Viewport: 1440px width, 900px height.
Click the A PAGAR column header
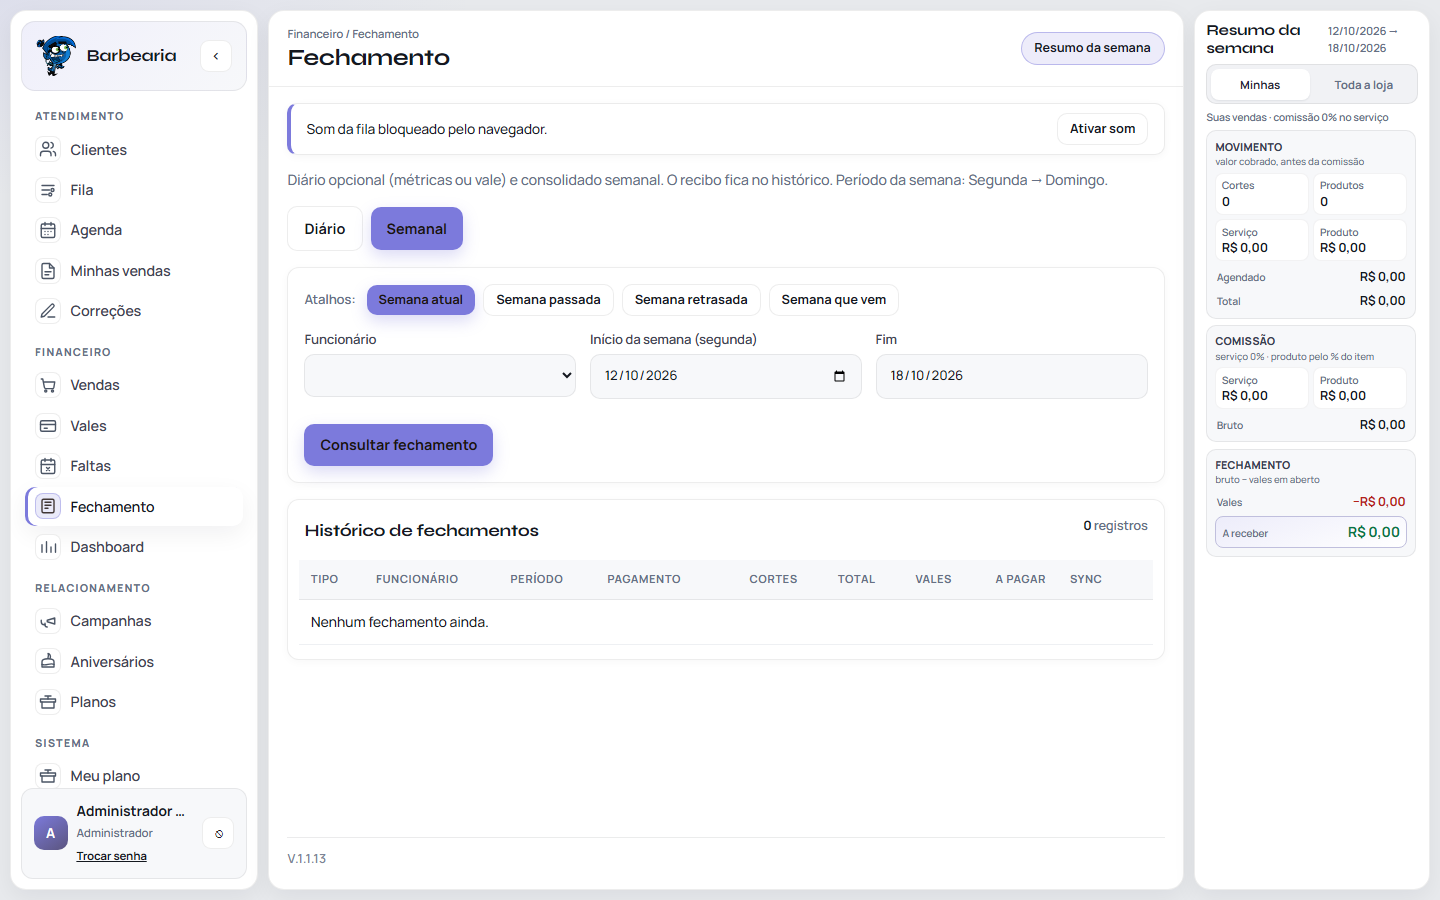click(1021, 580)
